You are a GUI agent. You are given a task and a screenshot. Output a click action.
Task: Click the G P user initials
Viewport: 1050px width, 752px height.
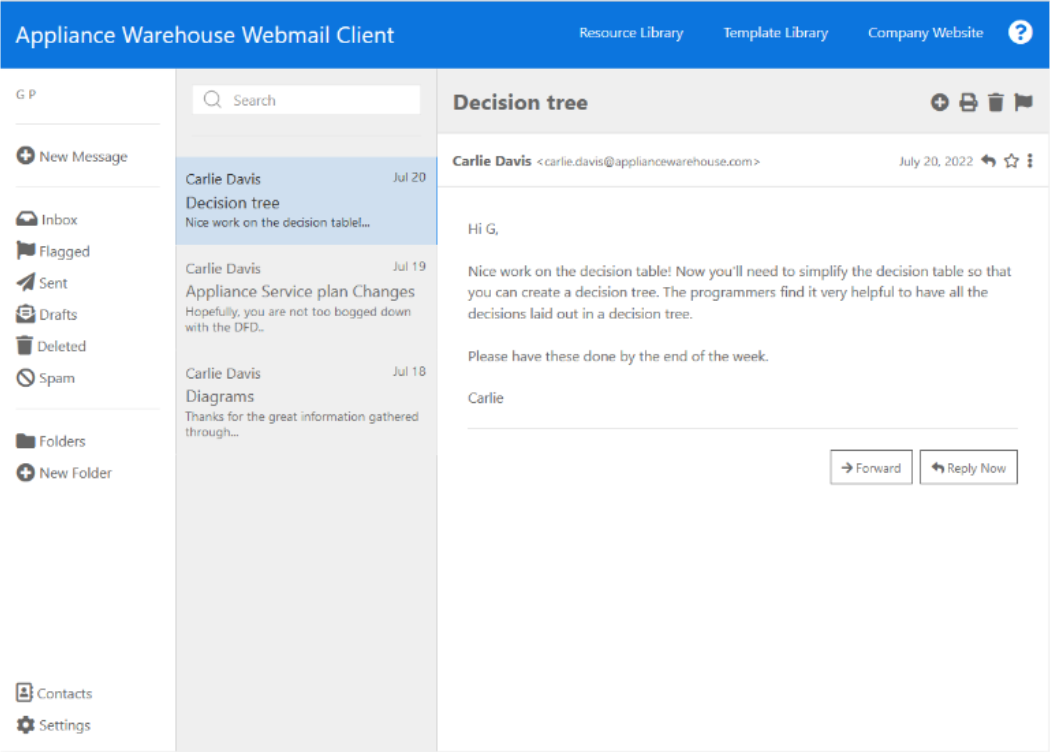[26, 94]
